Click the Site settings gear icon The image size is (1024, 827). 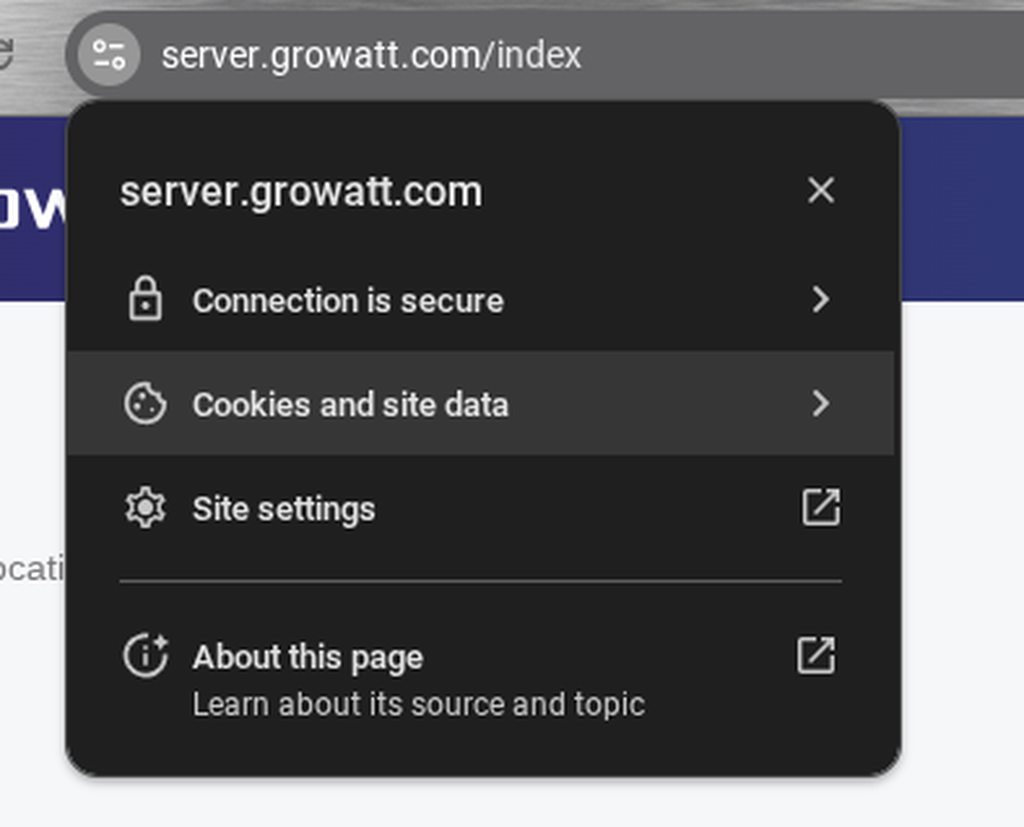point(146,508)
